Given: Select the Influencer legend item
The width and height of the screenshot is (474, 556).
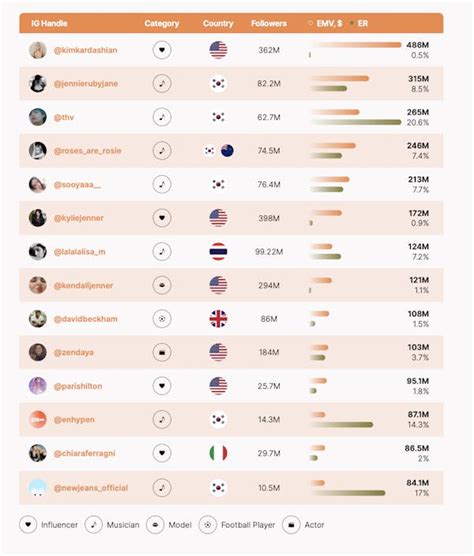Looking at the screenshot, I should (x=49, y=525).
